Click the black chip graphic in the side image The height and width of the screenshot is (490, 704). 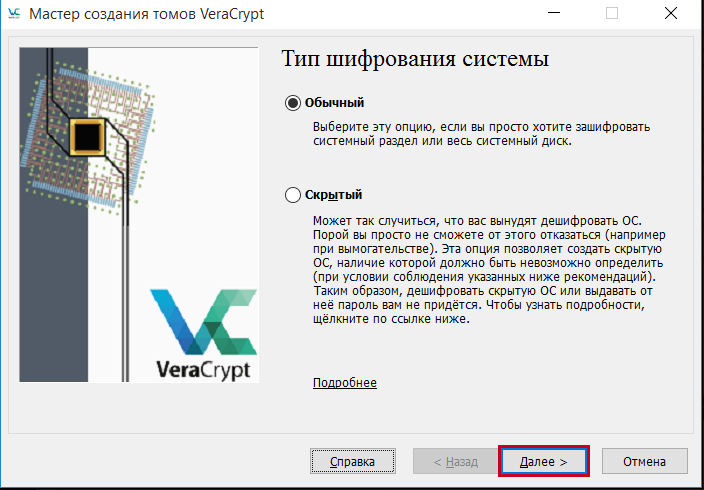[x=88, y=133]
